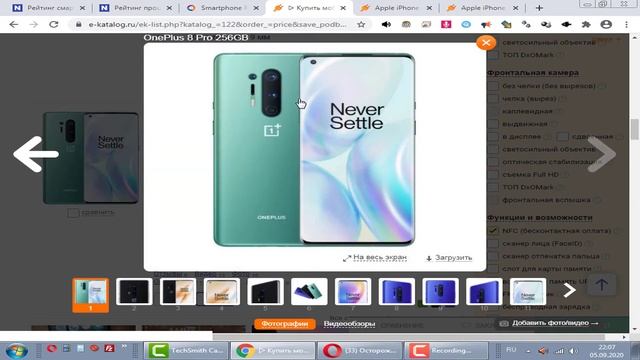Click the pink download extension icon
This screenshot has width=640, height=360.
pos(446,24)
